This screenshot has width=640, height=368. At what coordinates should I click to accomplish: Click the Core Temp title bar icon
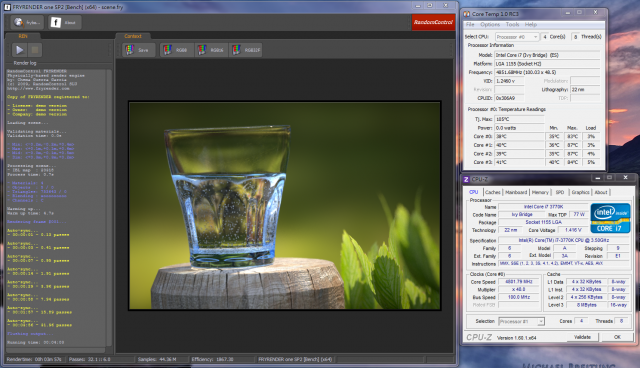(x=467, y=14)
